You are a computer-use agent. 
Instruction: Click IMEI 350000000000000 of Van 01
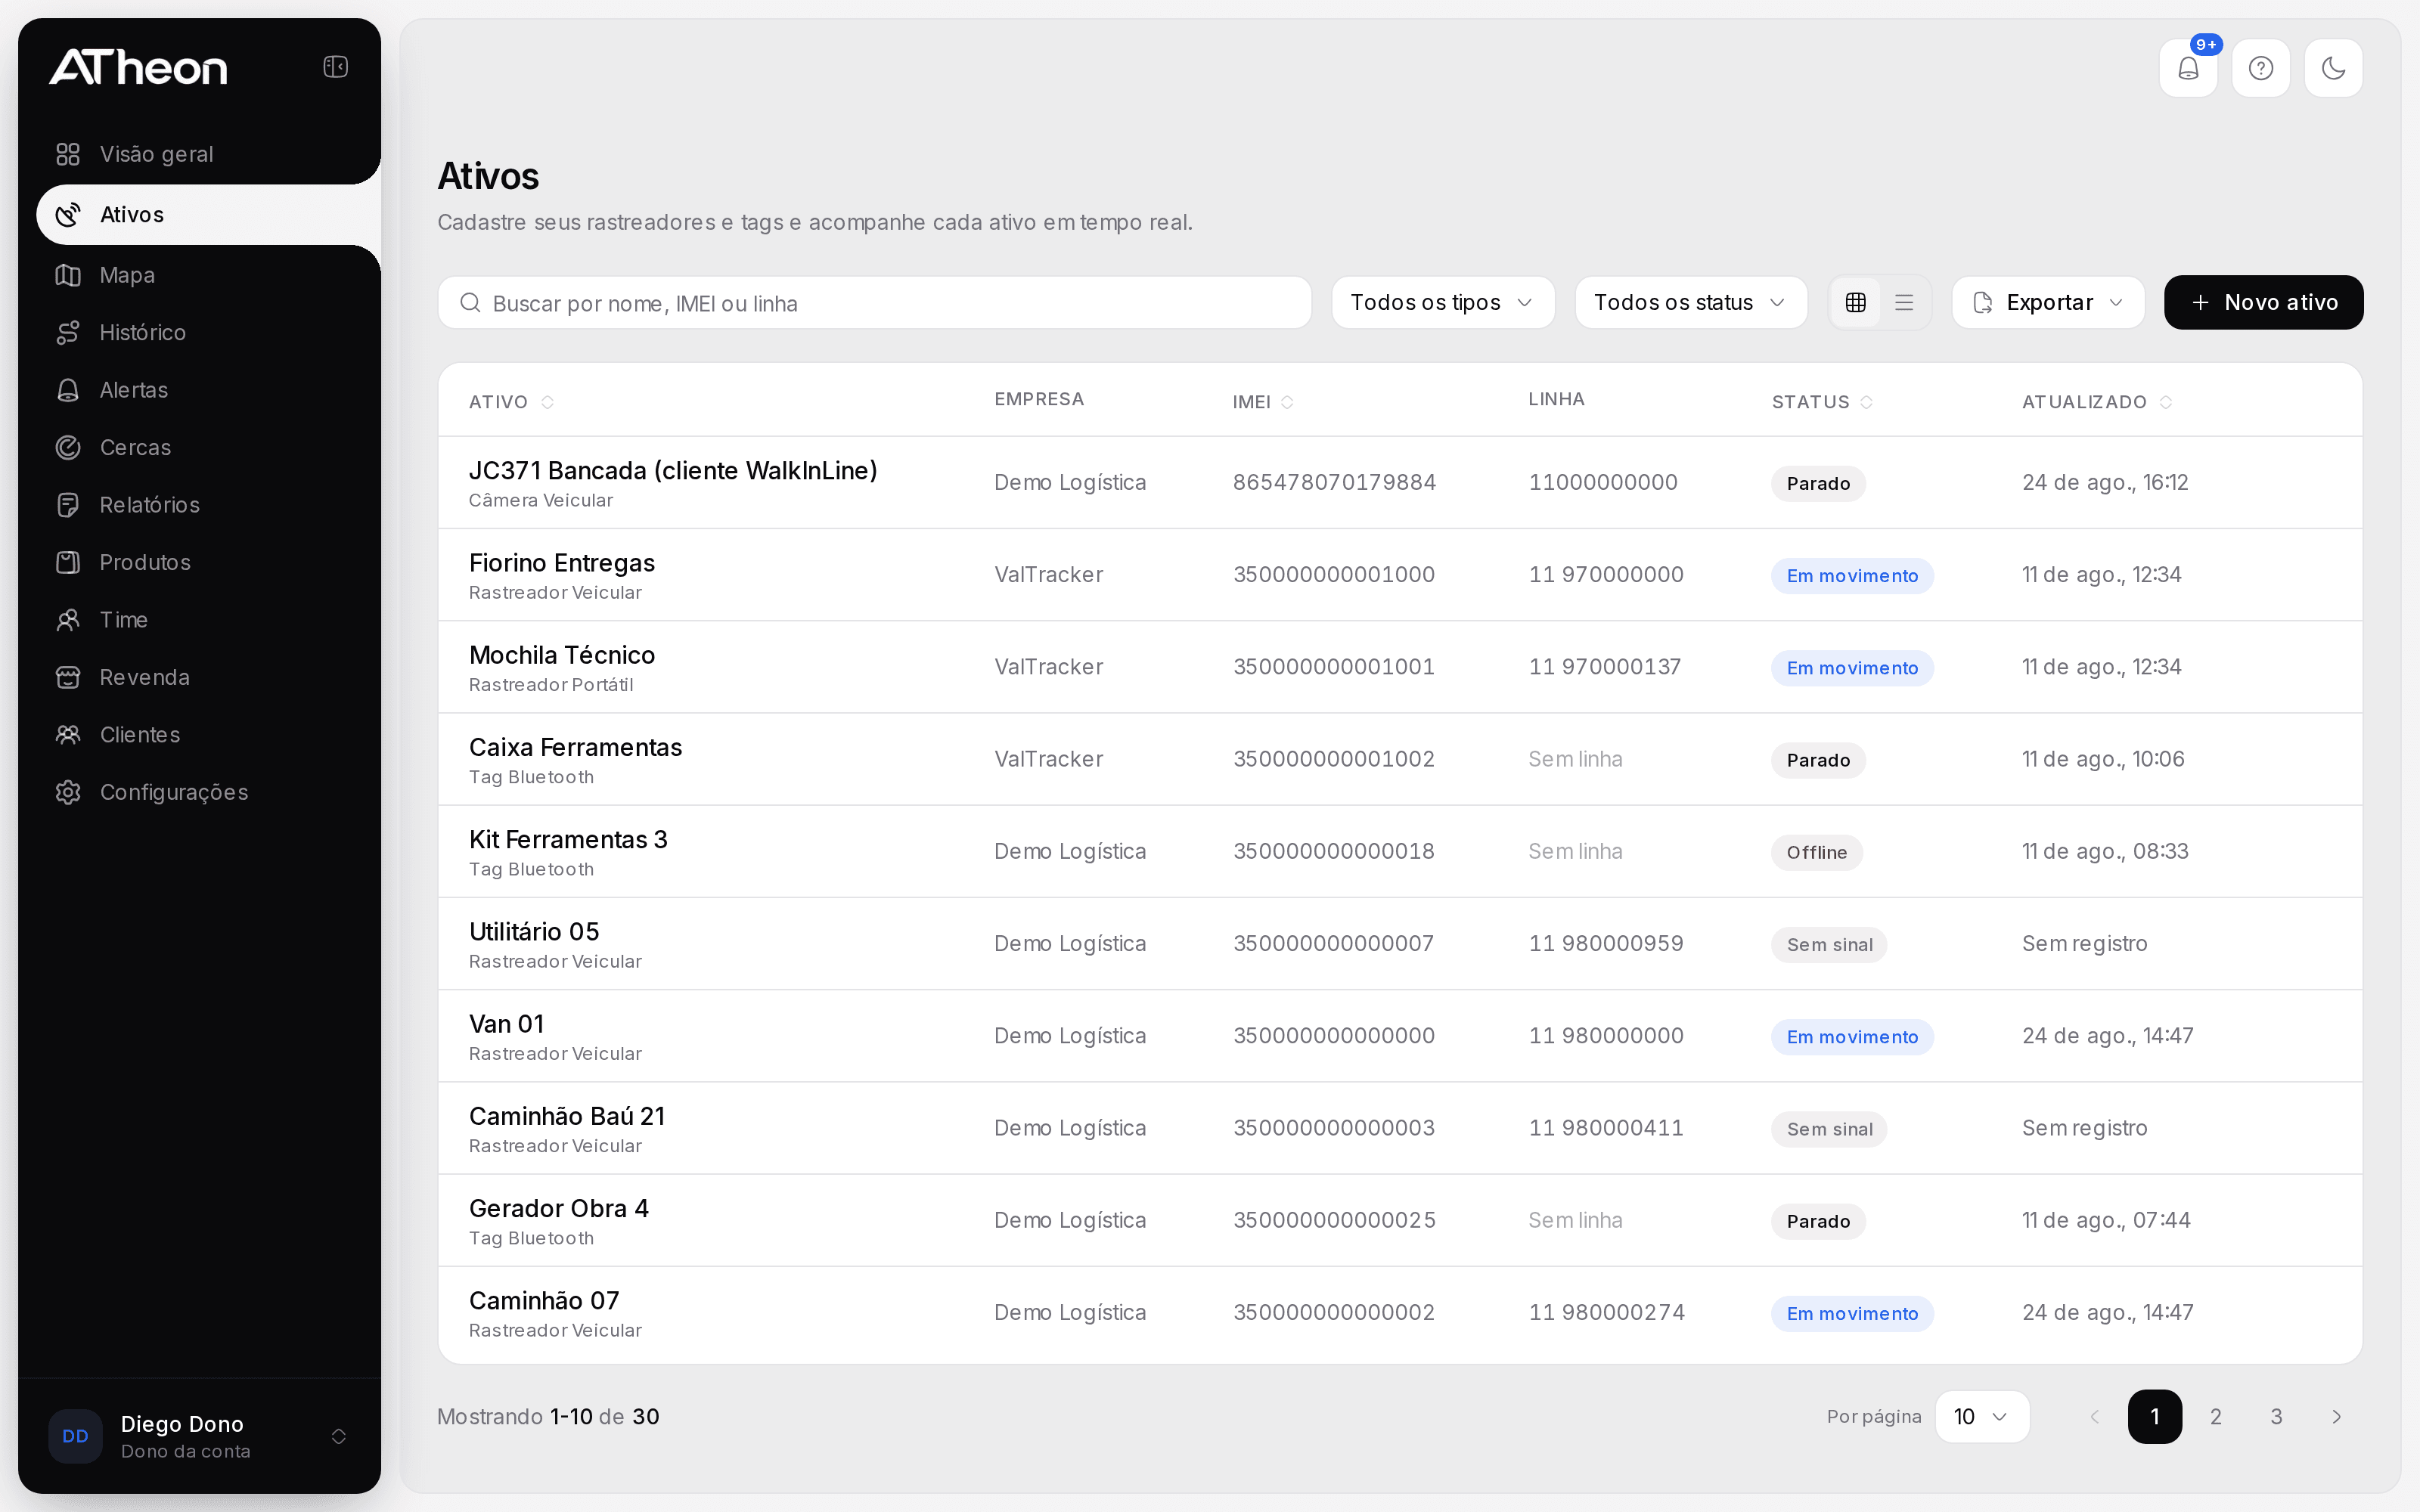tap(1333, 1036)
